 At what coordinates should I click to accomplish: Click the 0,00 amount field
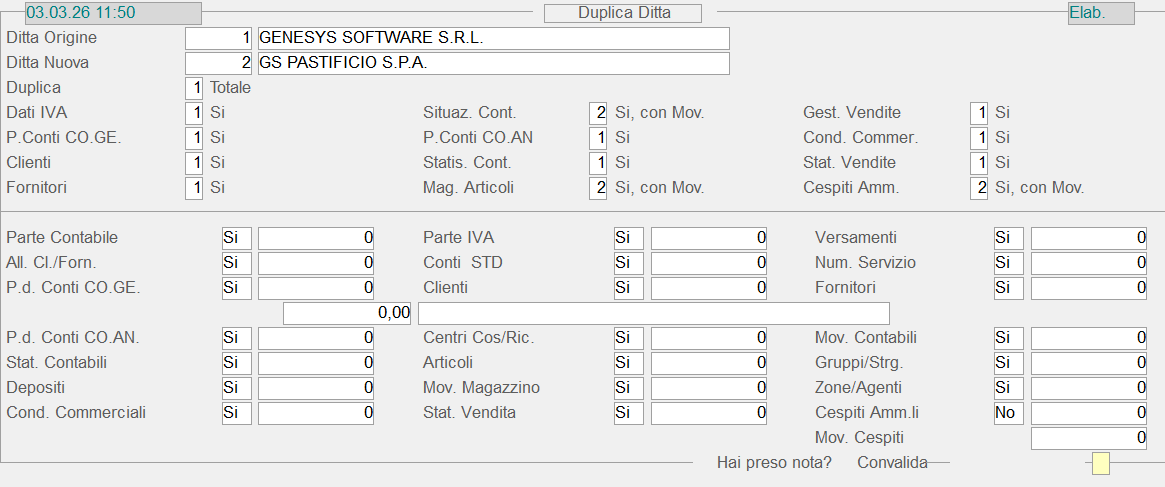tap(347, 313)
